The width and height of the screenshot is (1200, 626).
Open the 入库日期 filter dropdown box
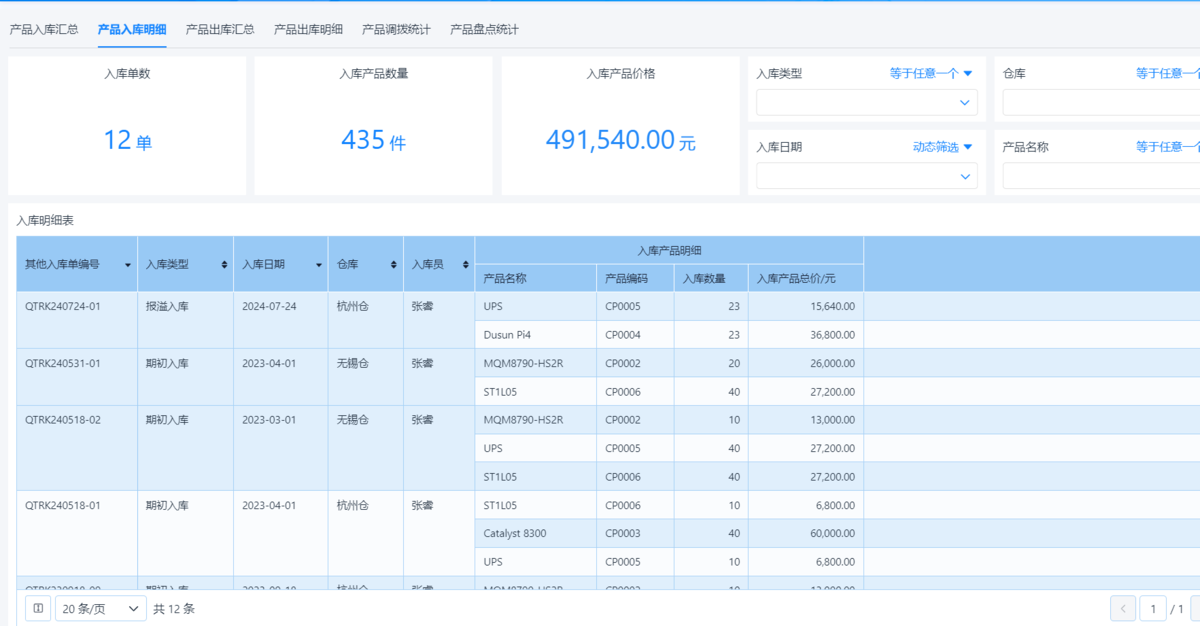[865, 176]
